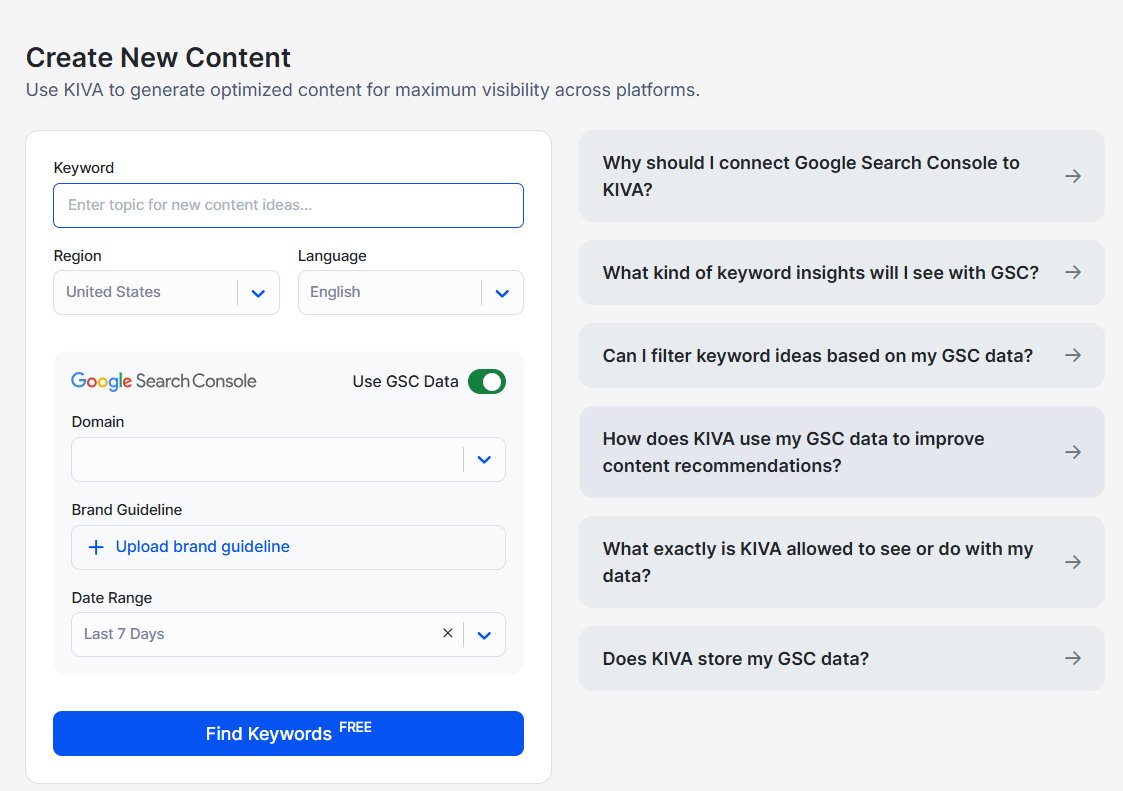The image size is (1123, 791).
Task: Click Upload brand guideline link
Action: pyautogui.click(x=203, y=547)
